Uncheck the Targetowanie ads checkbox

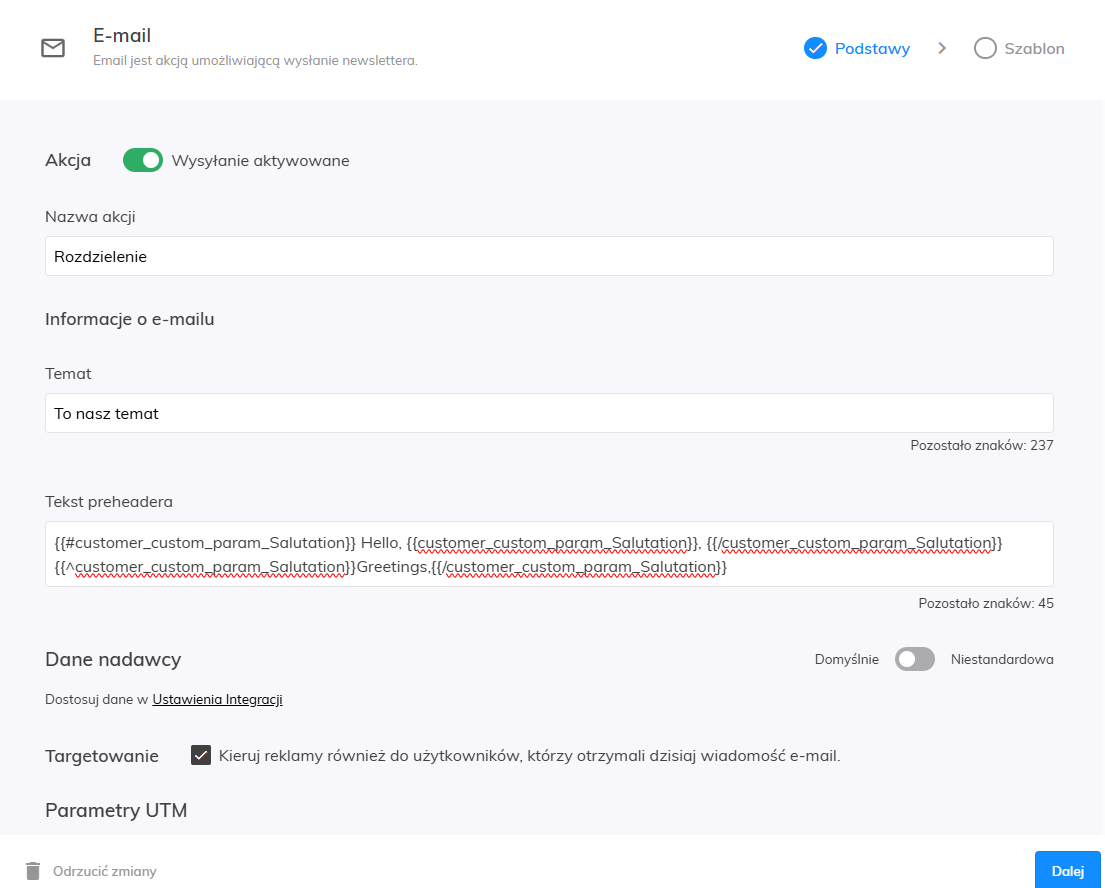[x=201, y=755]
